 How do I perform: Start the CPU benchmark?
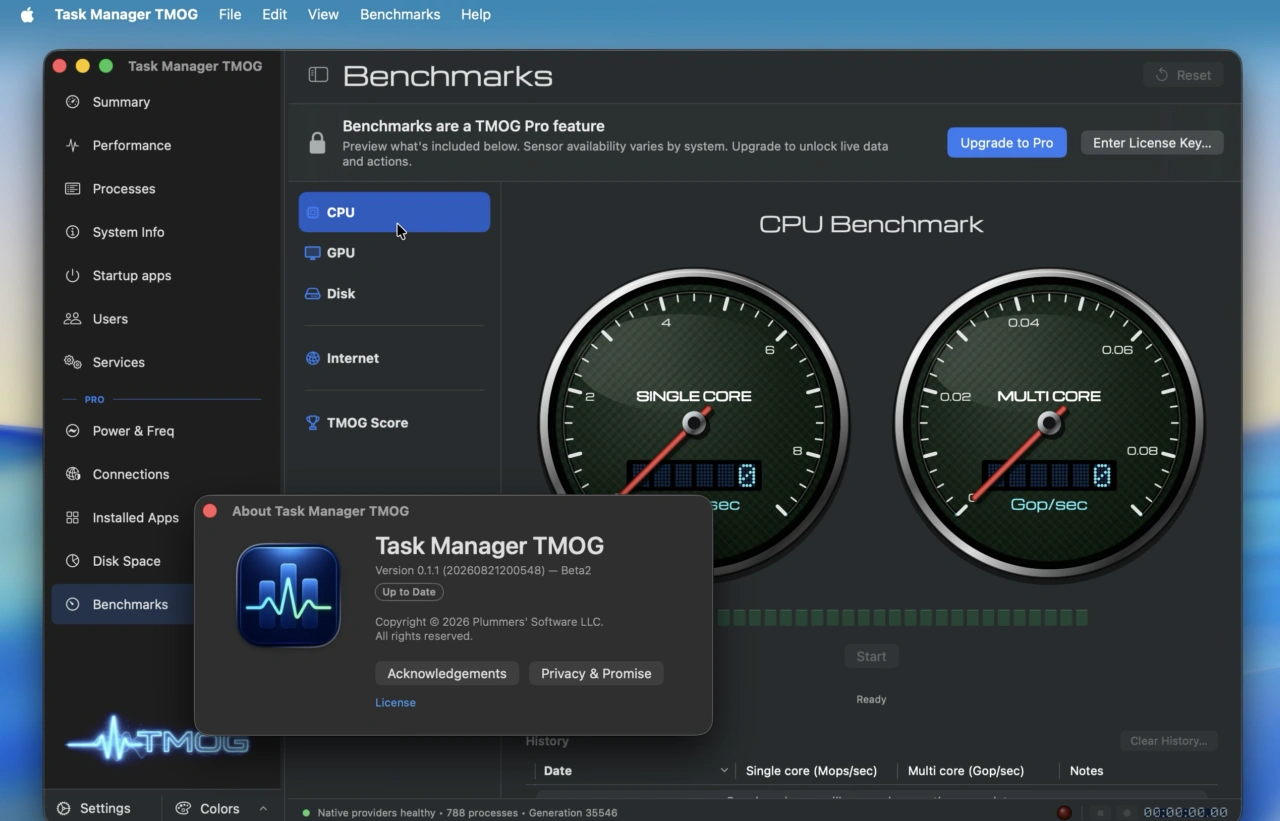click(871, 657)
